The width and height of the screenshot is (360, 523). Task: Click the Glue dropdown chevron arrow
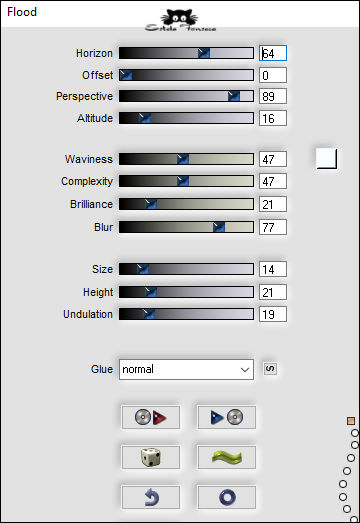[x=245, y=370]
